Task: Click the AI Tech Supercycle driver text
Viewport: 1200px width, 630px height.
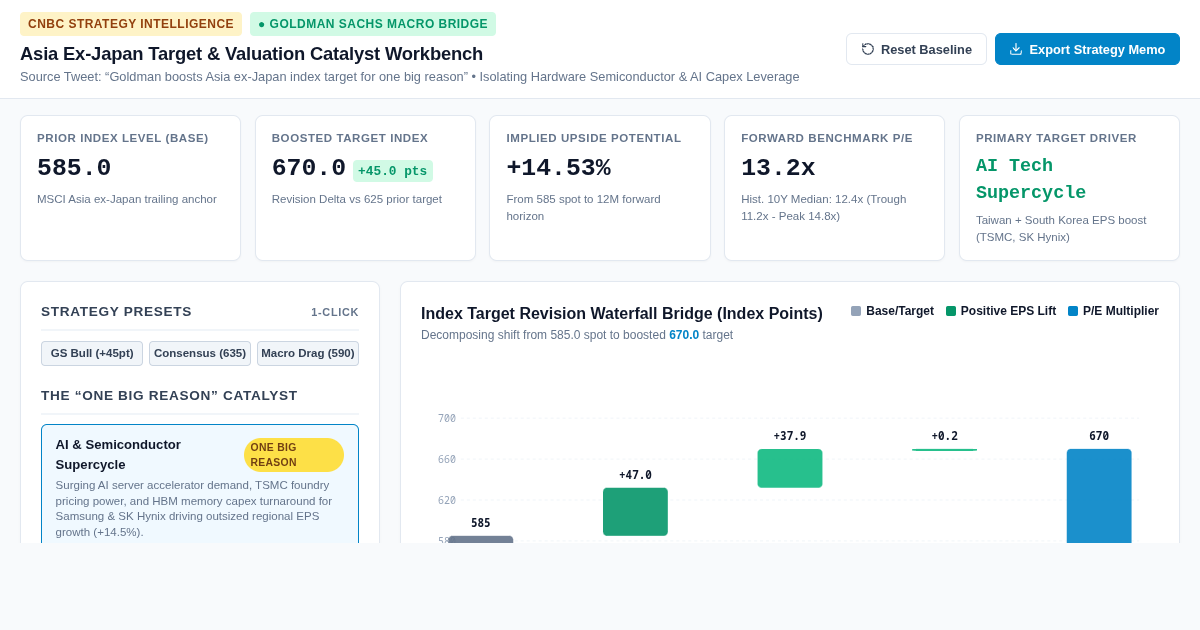Action: tap(1031, 179)
